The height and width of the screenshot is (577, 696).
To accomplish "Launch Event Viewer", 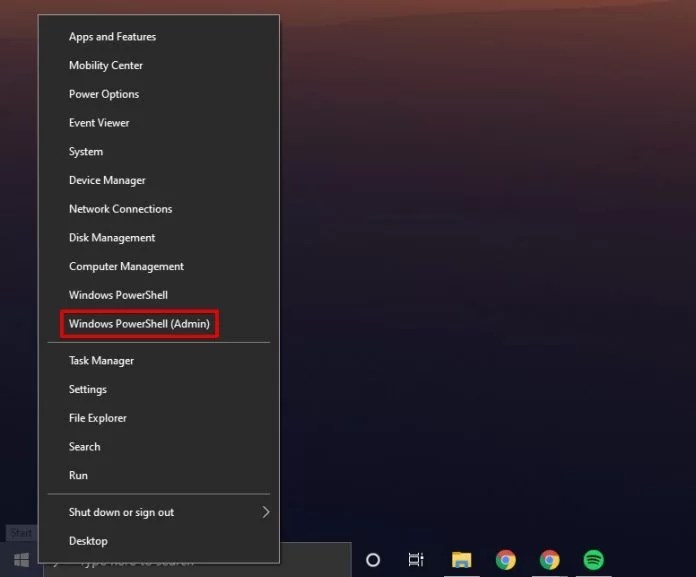I will [x=159, y=123].
